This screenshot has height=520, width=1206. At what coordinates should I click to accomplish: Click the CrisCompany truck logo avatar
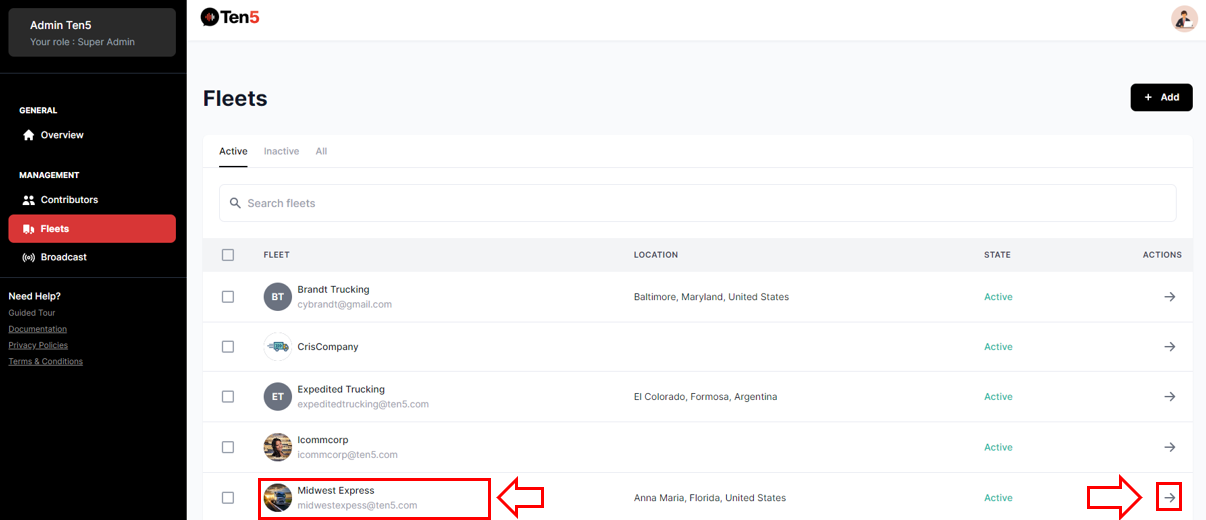click(x=278, y=347)
